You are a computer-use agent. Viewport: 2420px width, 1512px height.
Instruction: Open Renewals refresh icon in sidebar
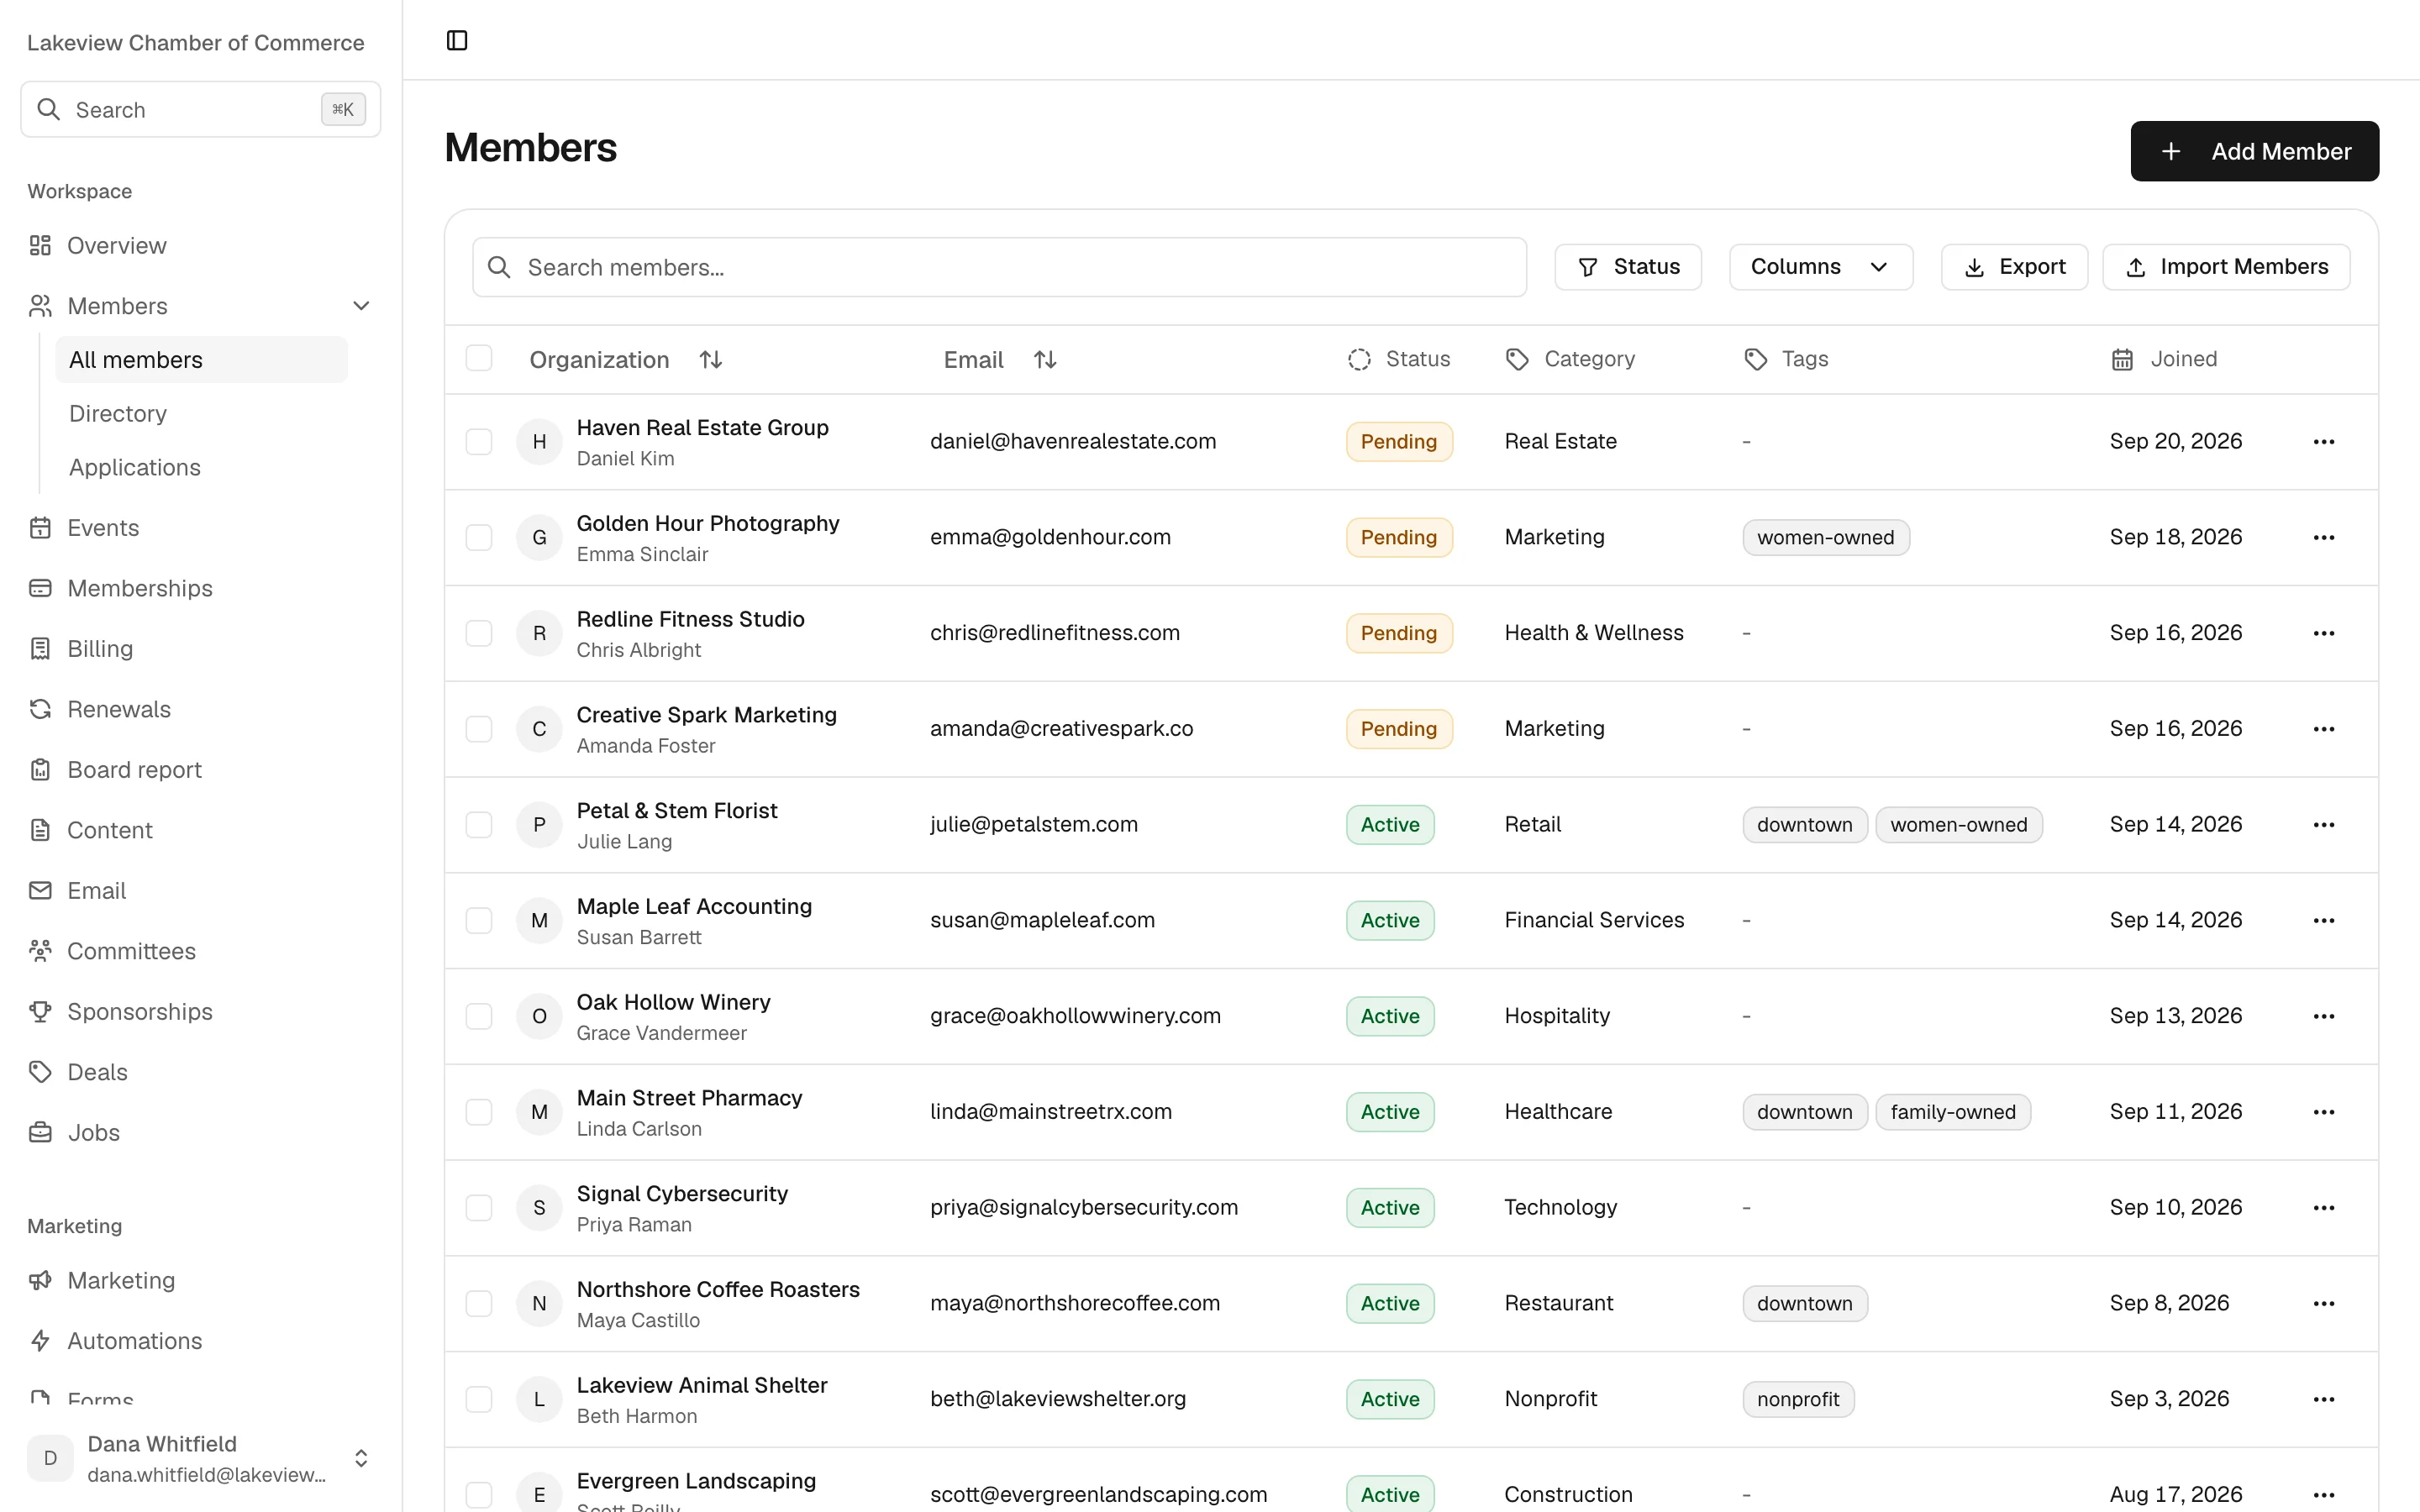tap(40, 709)
